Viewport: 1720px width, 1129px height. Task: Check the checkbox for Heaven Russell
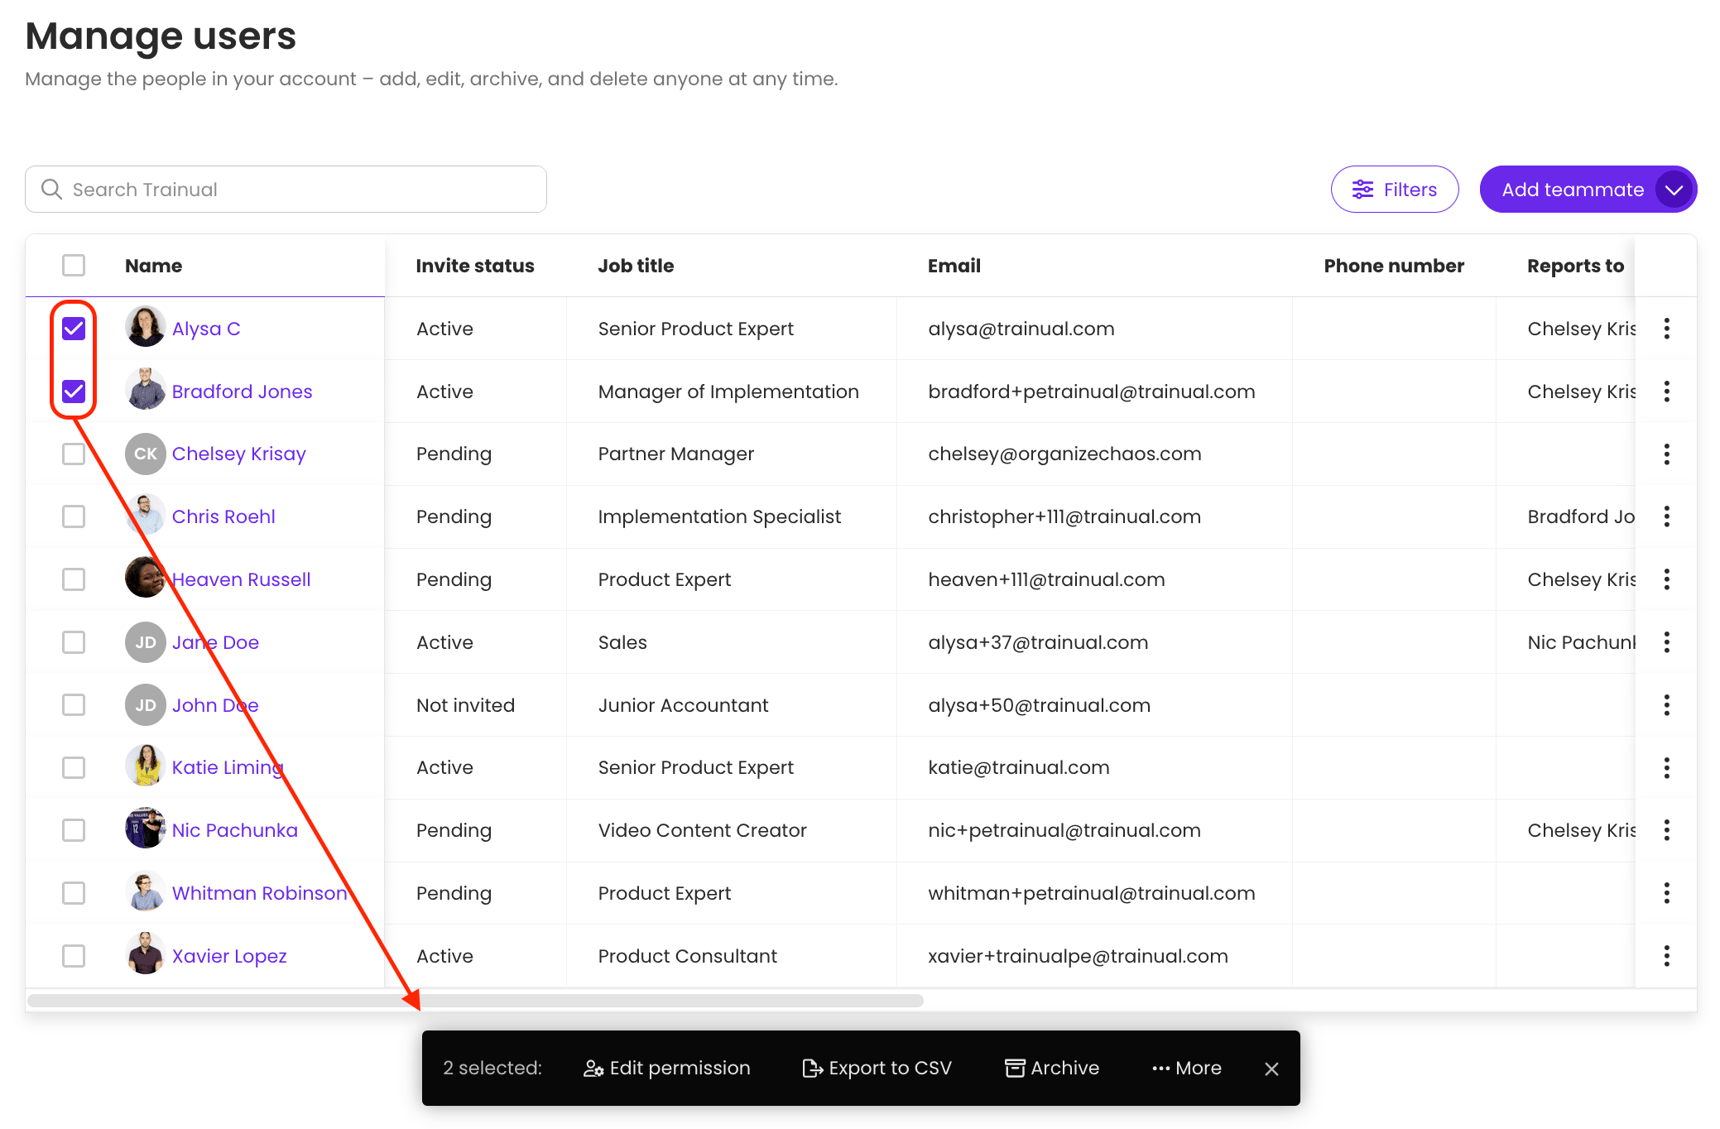tap(73, 579)
